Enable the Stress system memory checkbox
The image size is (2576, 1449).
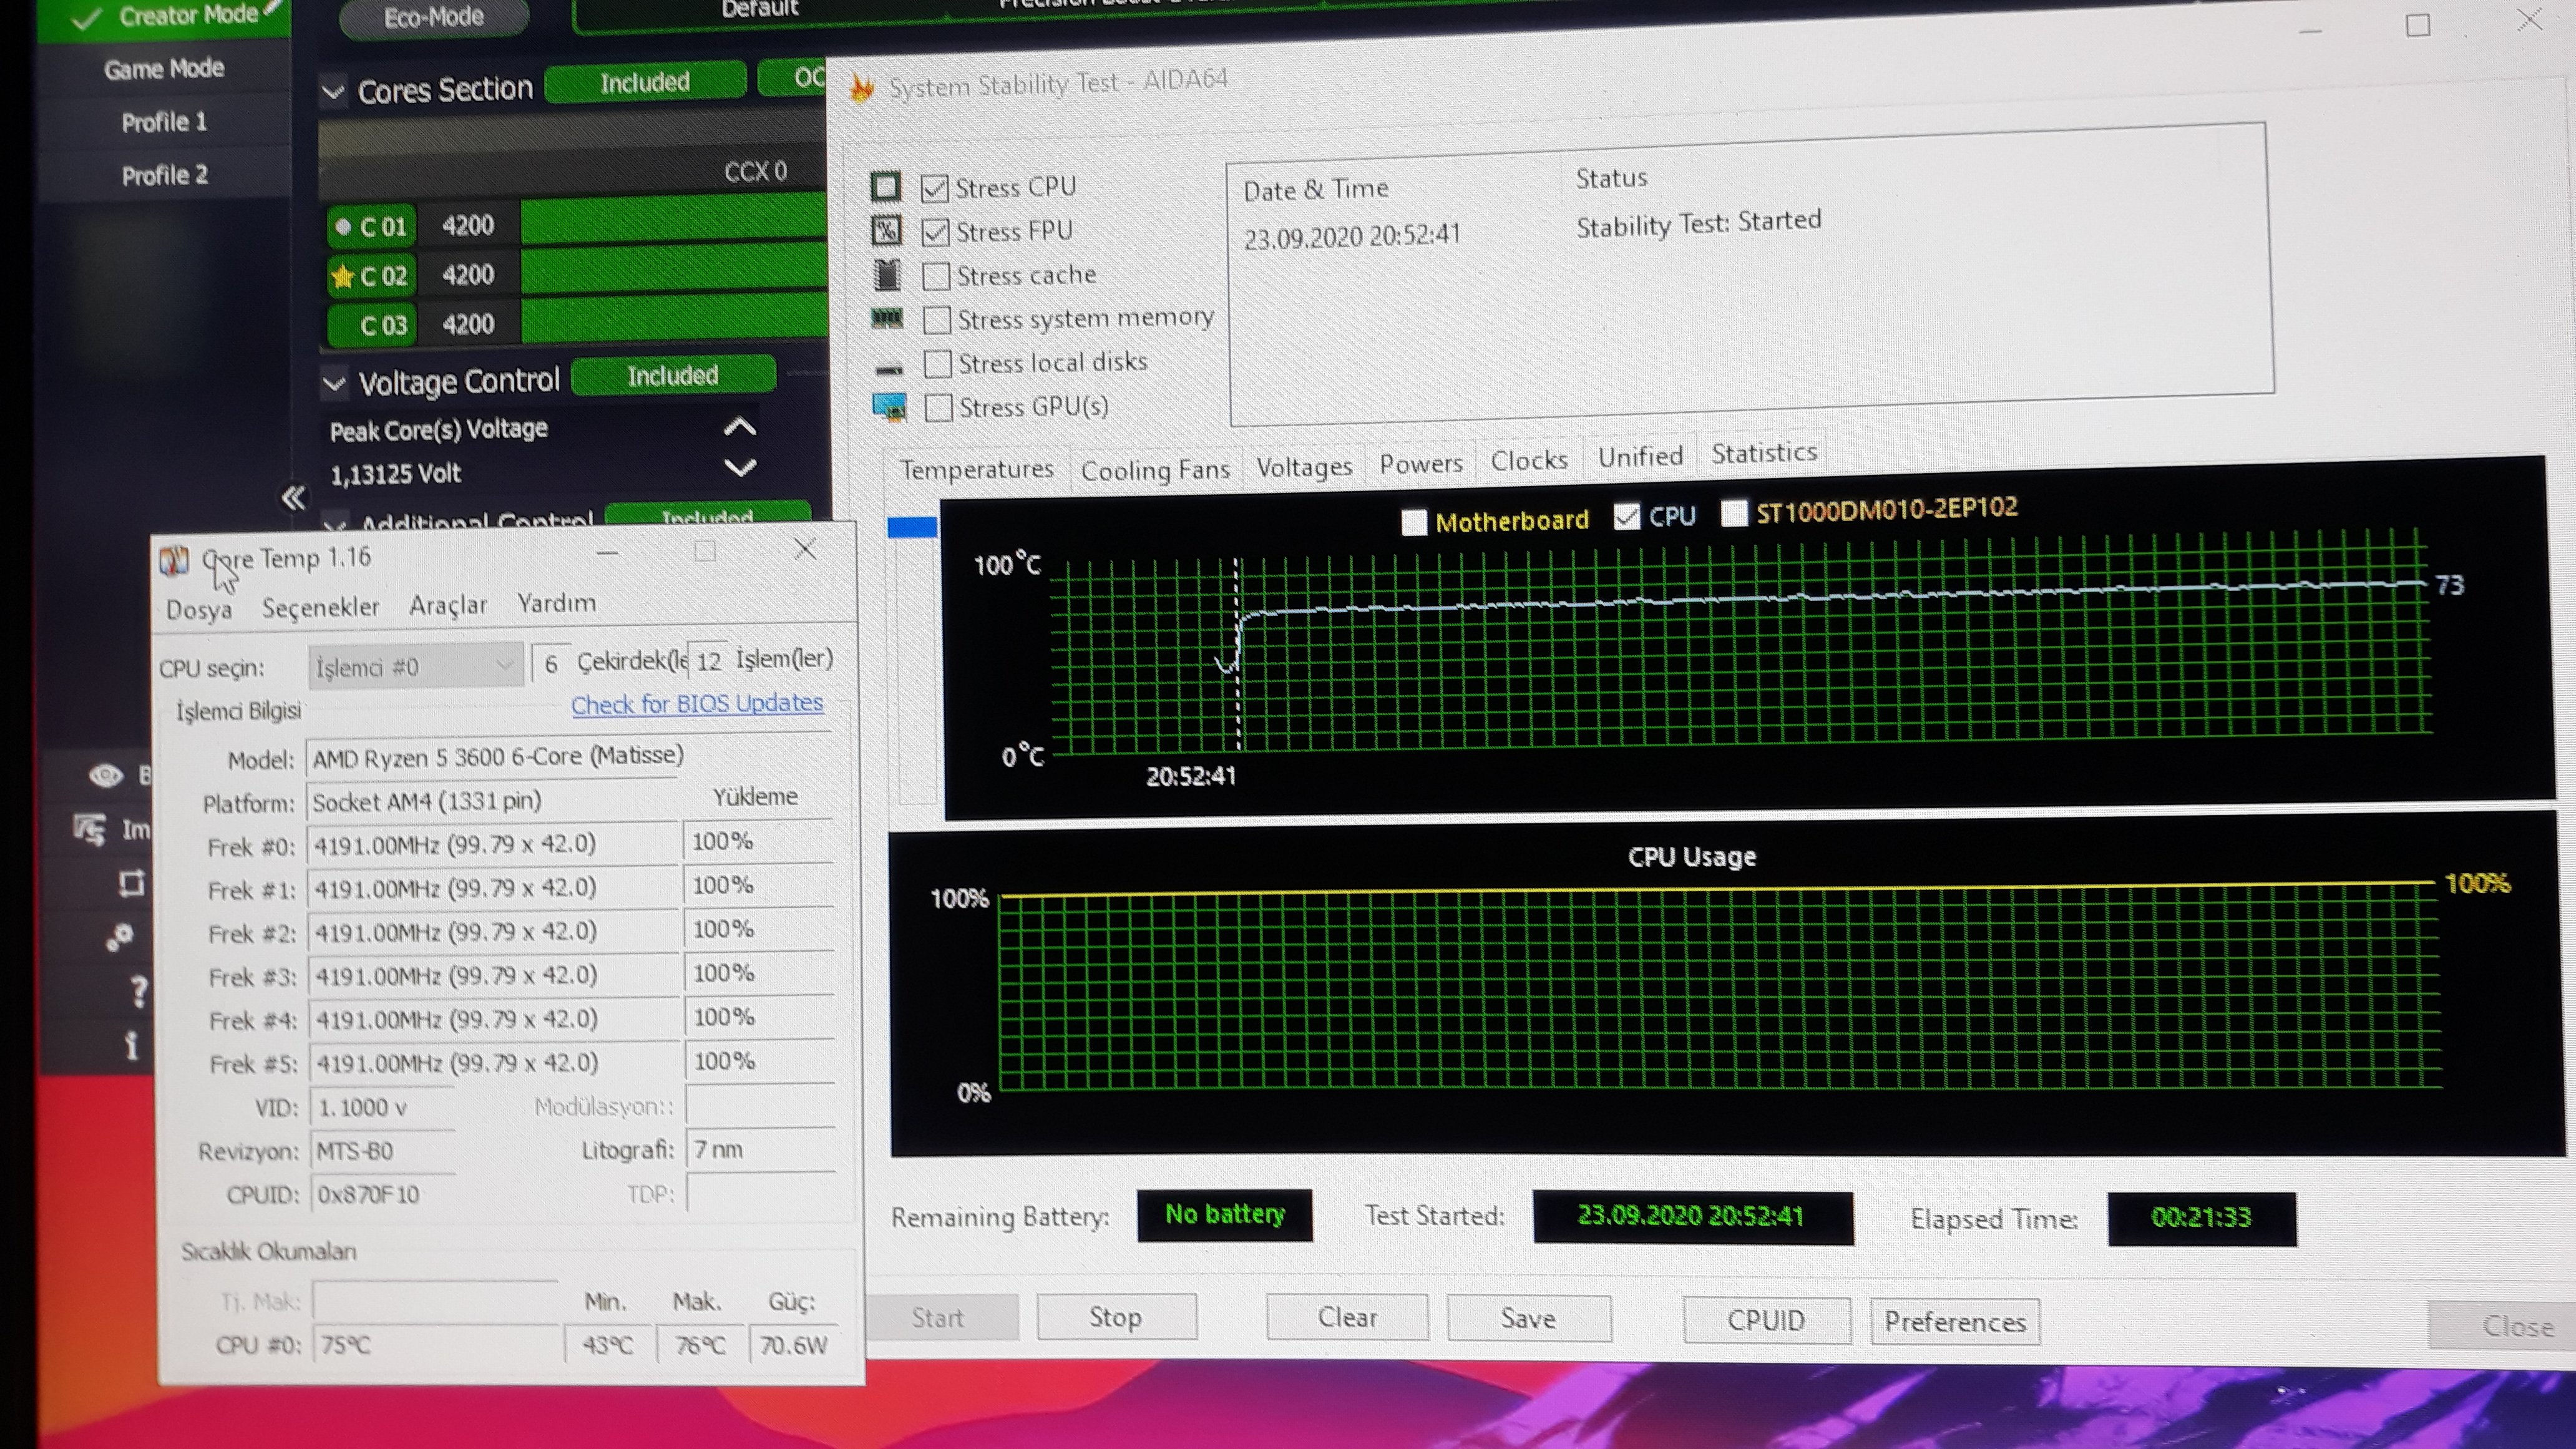(x=937, y=320)
